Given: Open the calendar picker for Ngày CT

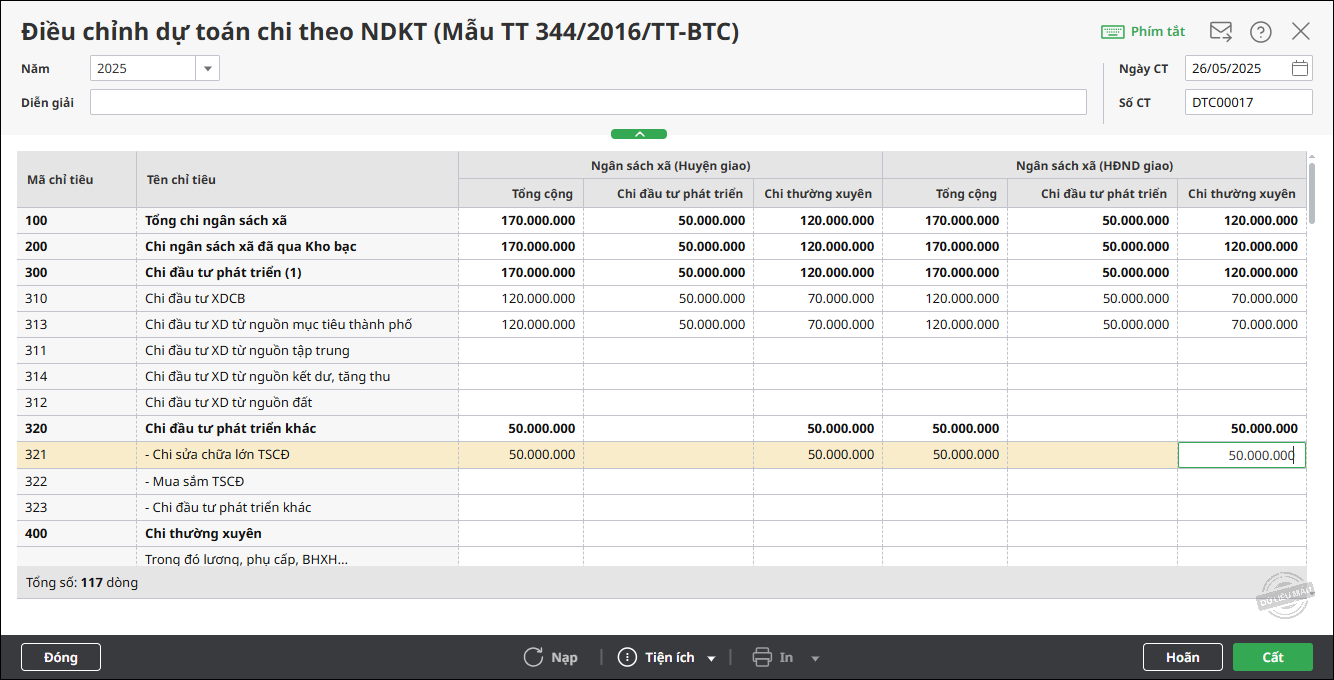Looking at the screenshot, I should click(x=1299, y=69).
